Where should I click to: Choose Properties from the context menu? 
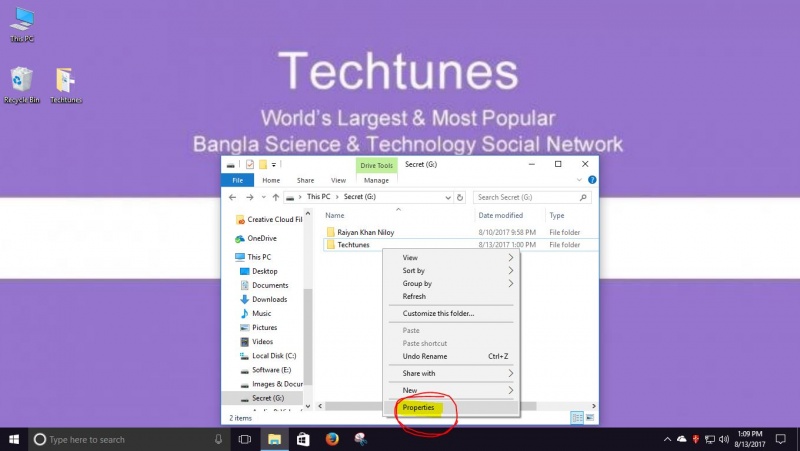click(452, 408)
